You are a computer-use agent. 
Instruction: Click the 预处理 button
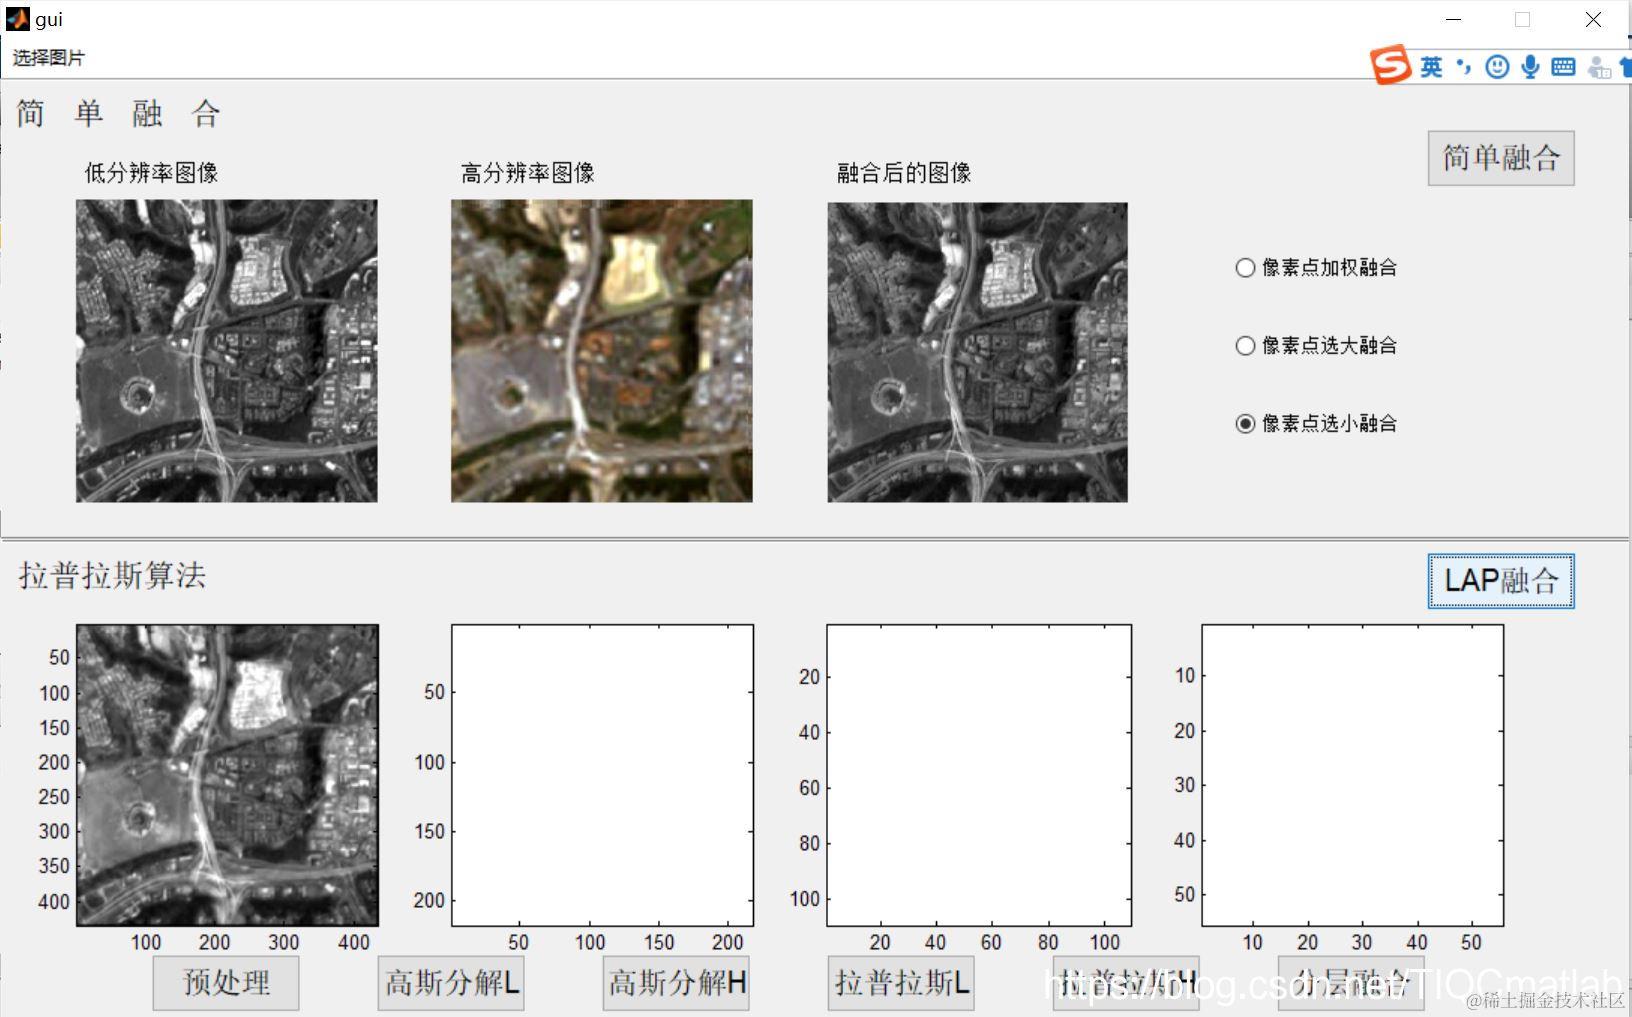[x=226, y=983]
